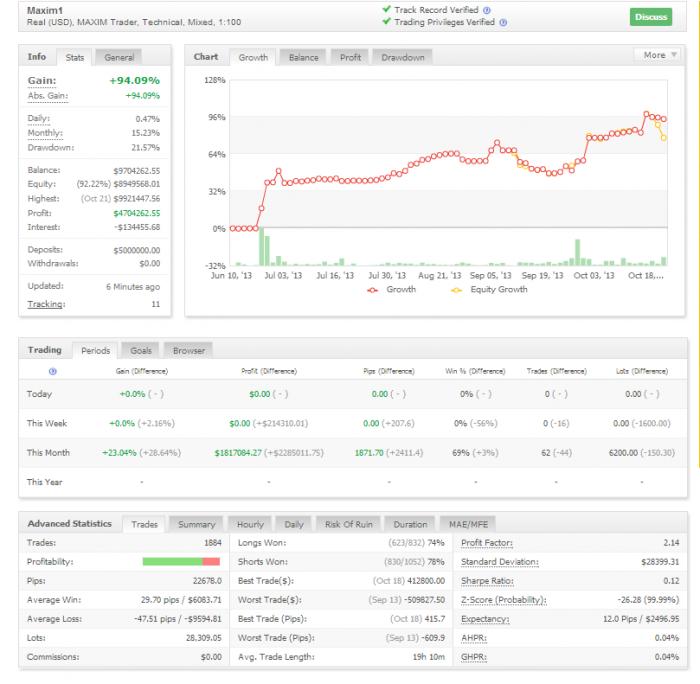Open the Periods tab in Trading
Screen dimensions: 700x684
pyautogui.click(x=96, y=351)
